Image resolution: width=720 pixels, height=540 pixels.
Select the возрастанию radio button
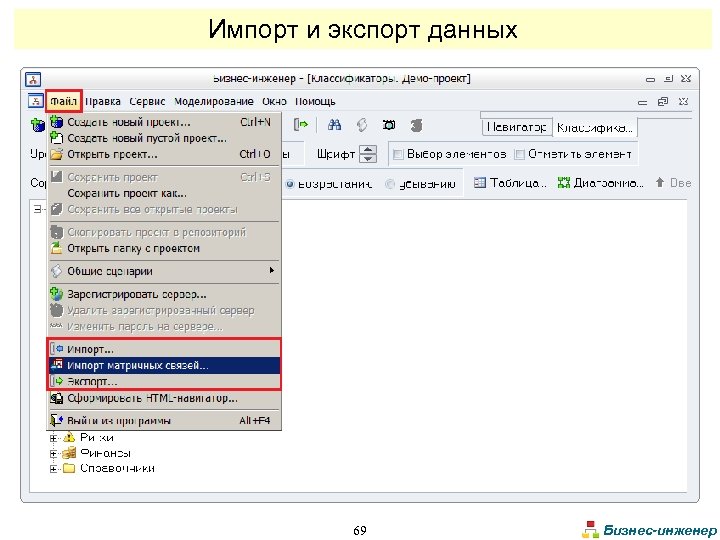[x=290, y=184]
